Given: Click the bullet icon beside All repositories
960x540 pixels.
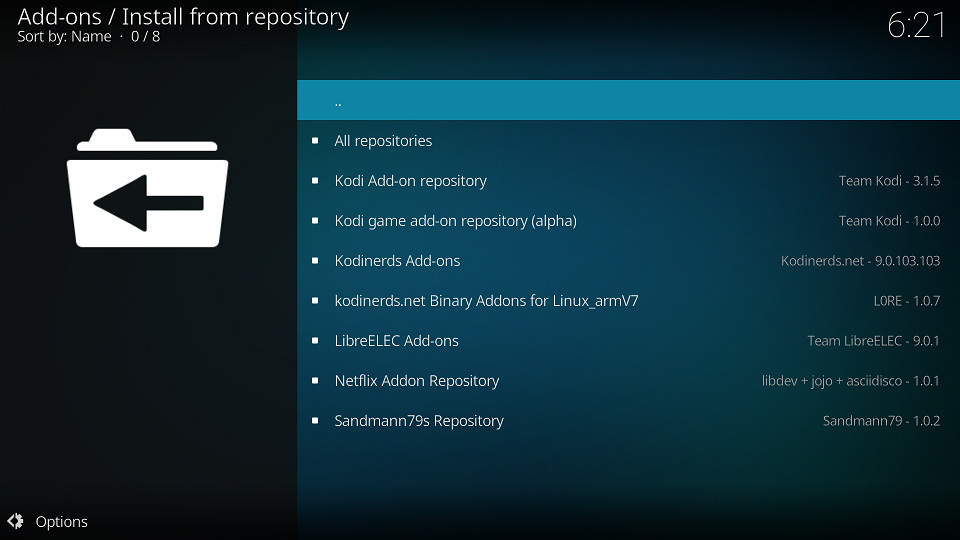Looking at the screenshot, I should coord(315,141).
